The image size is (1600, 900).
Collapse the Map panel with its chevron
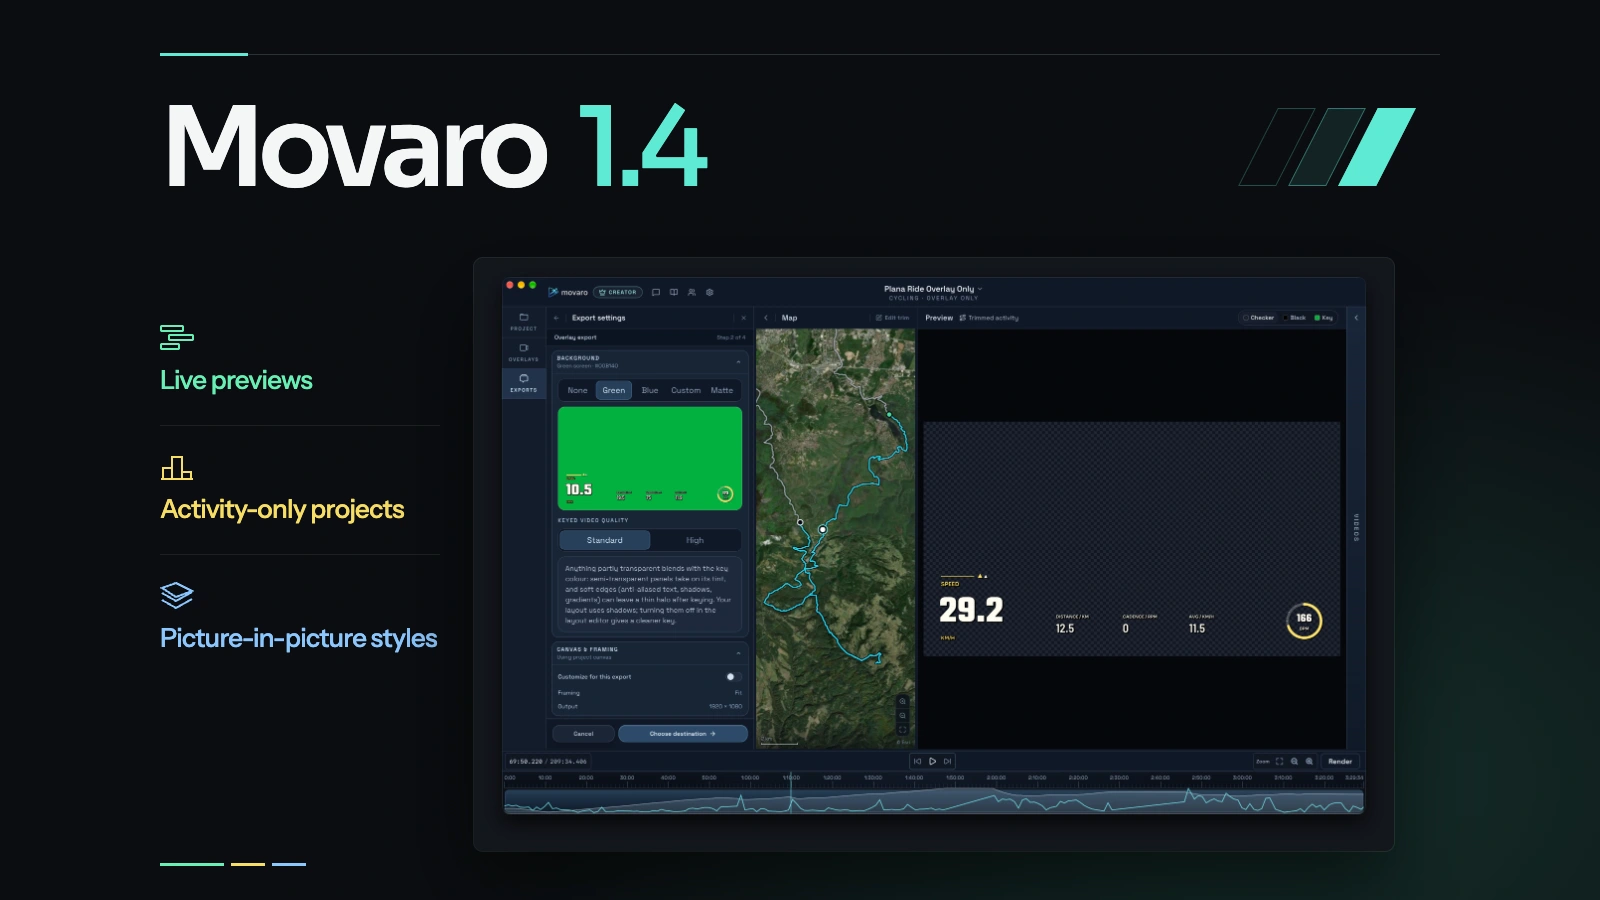pyautogui.click(x=766, y=318)
